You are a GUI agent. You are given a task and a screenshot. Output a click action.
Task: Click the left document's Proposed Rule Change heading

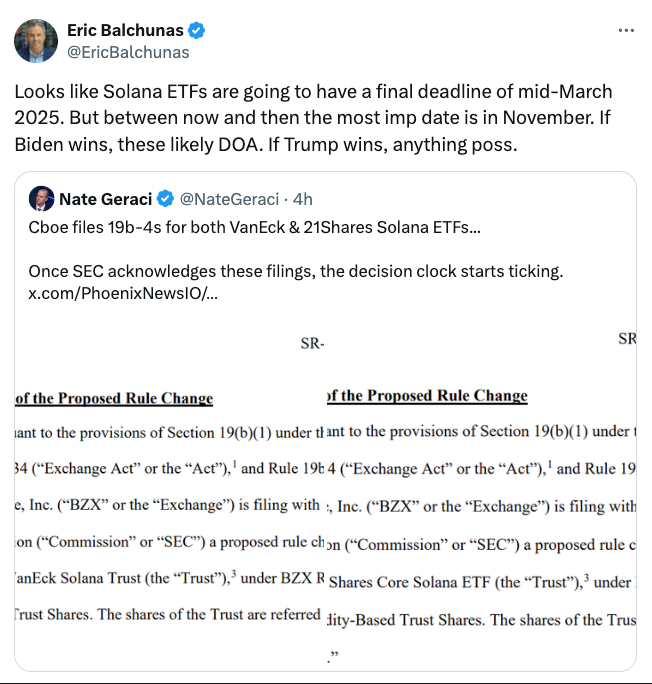[114, 398]
